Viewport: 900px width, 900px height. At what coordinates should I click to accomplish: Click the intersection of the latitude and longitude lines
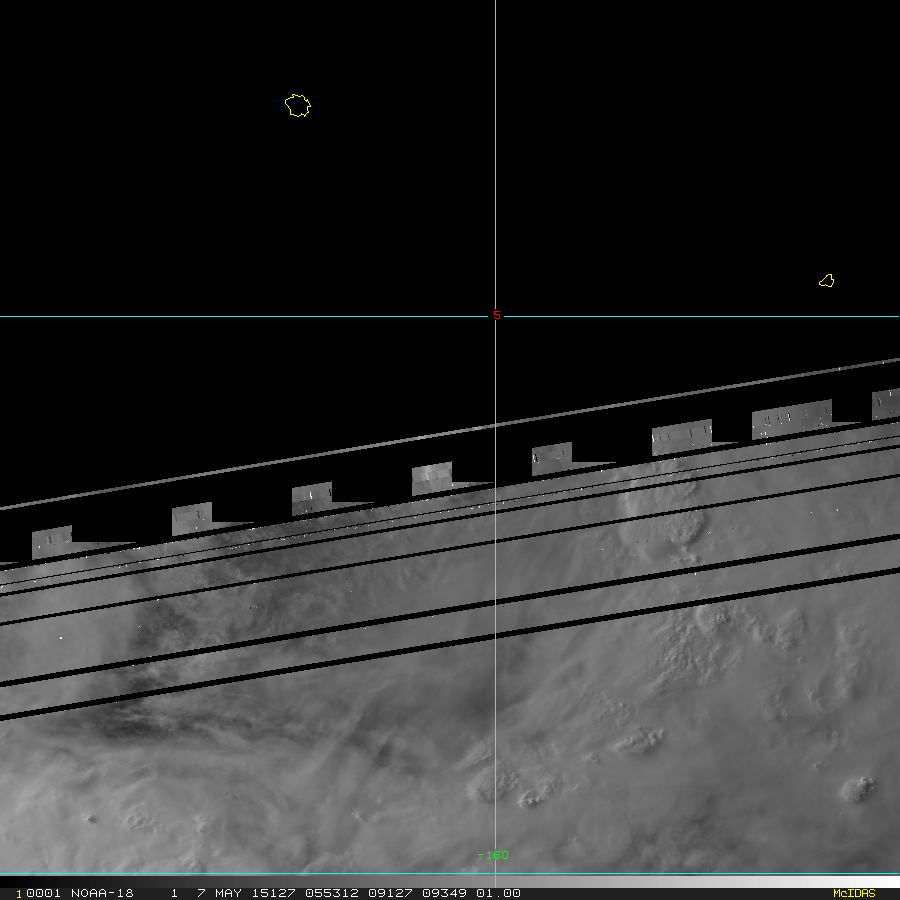point(495,316)
